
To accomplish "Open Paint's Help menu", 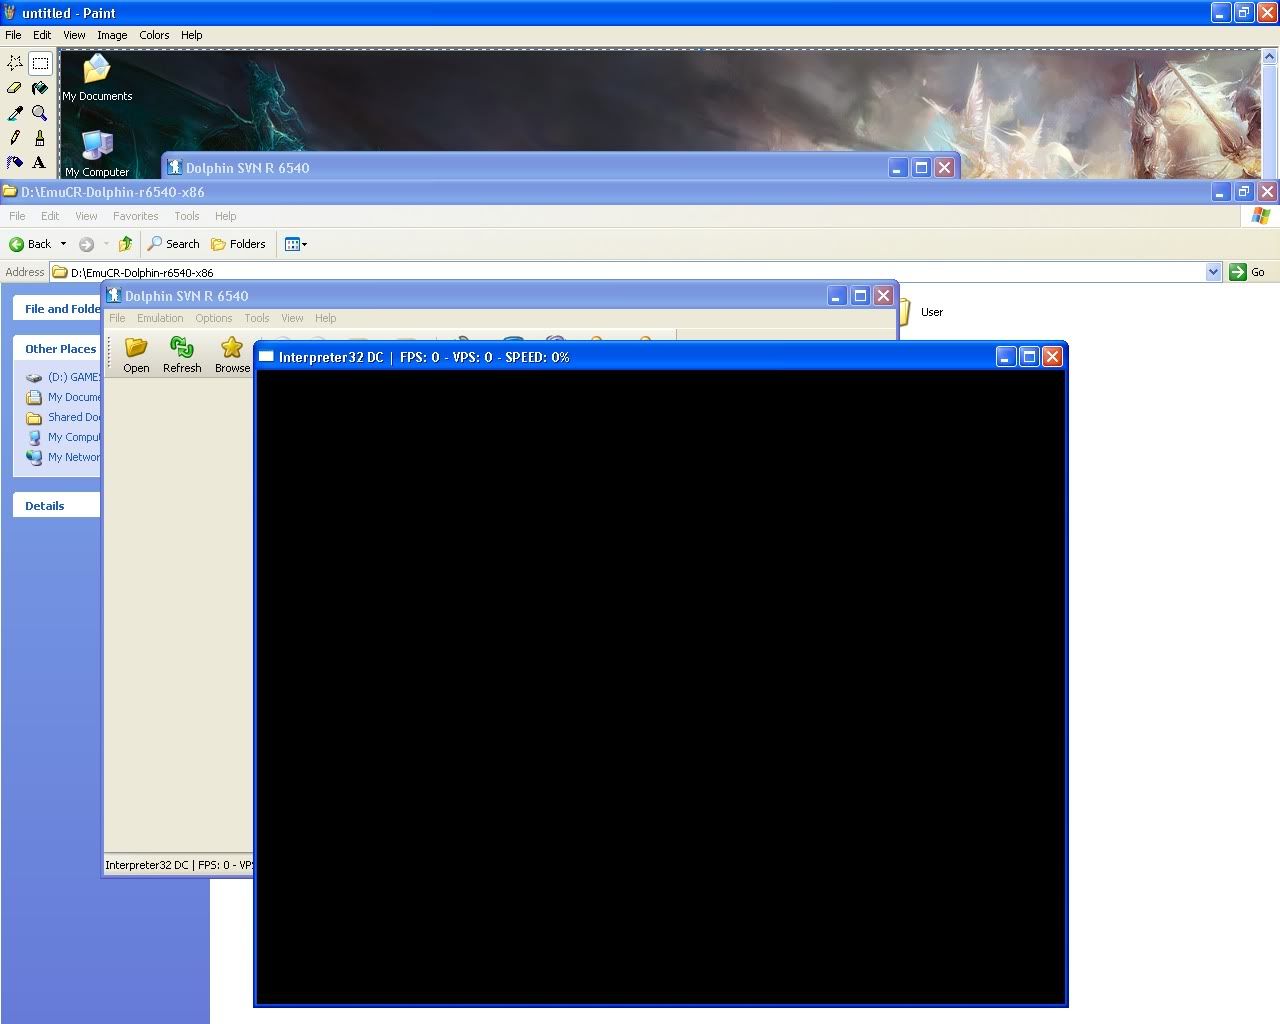I will pos(191,35).
